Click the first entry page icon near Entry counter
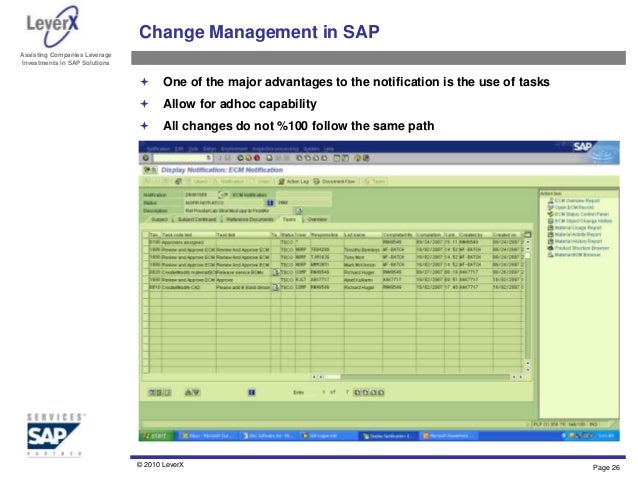Screen dimensions: 638x479 (357, 392)
